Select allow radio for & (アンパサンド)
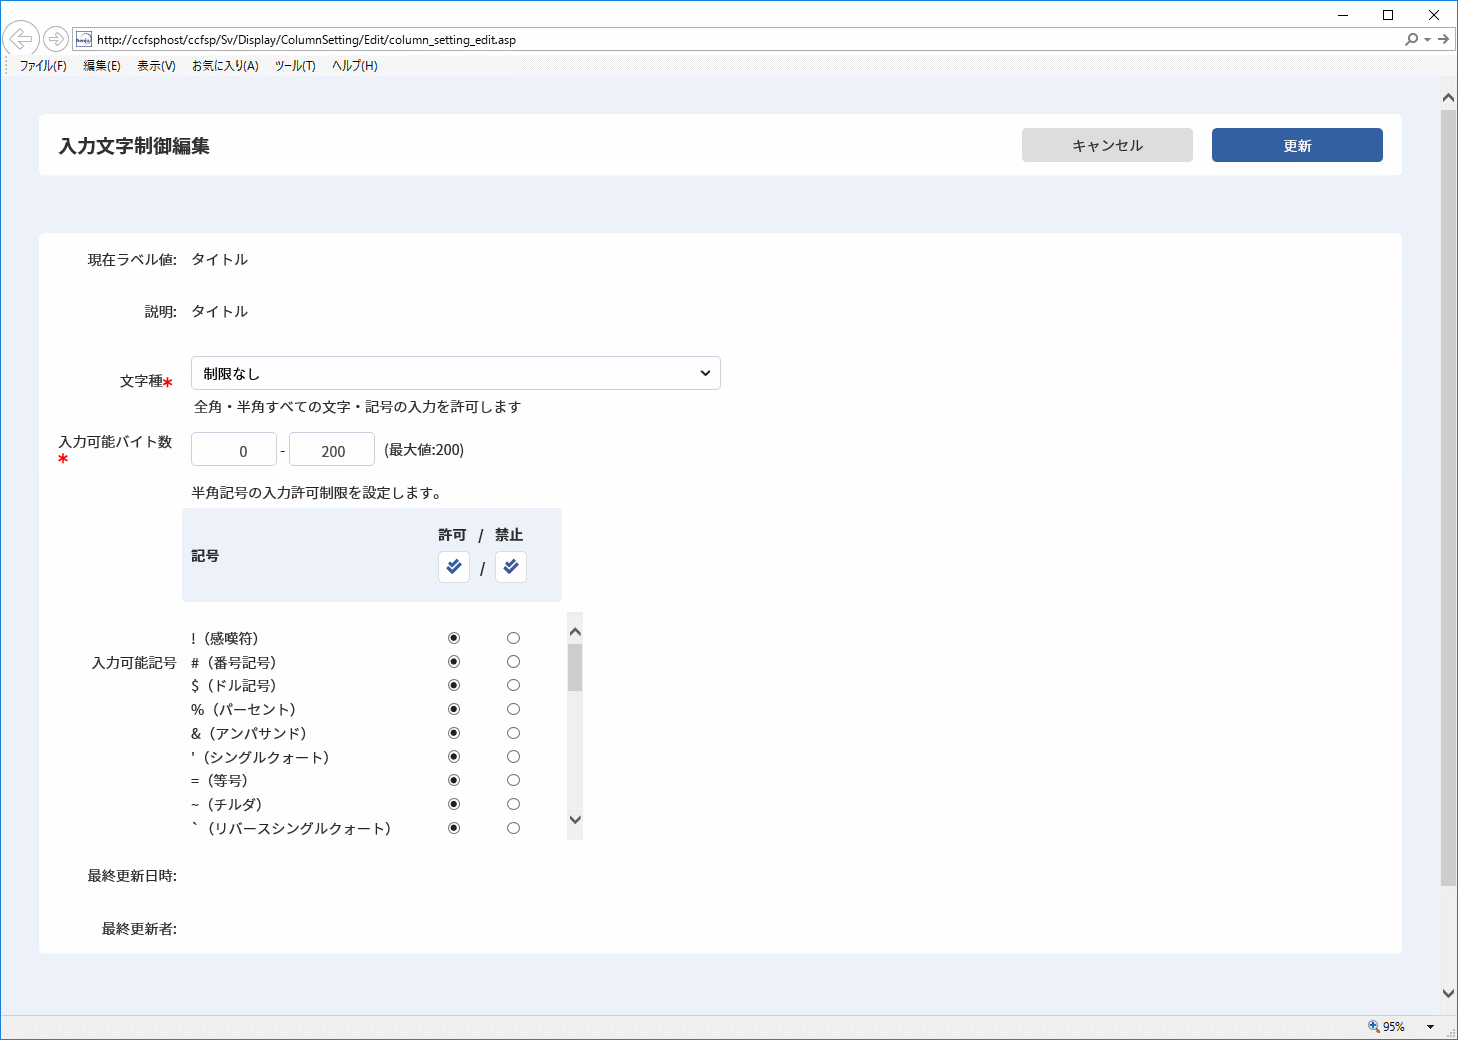 454,733
